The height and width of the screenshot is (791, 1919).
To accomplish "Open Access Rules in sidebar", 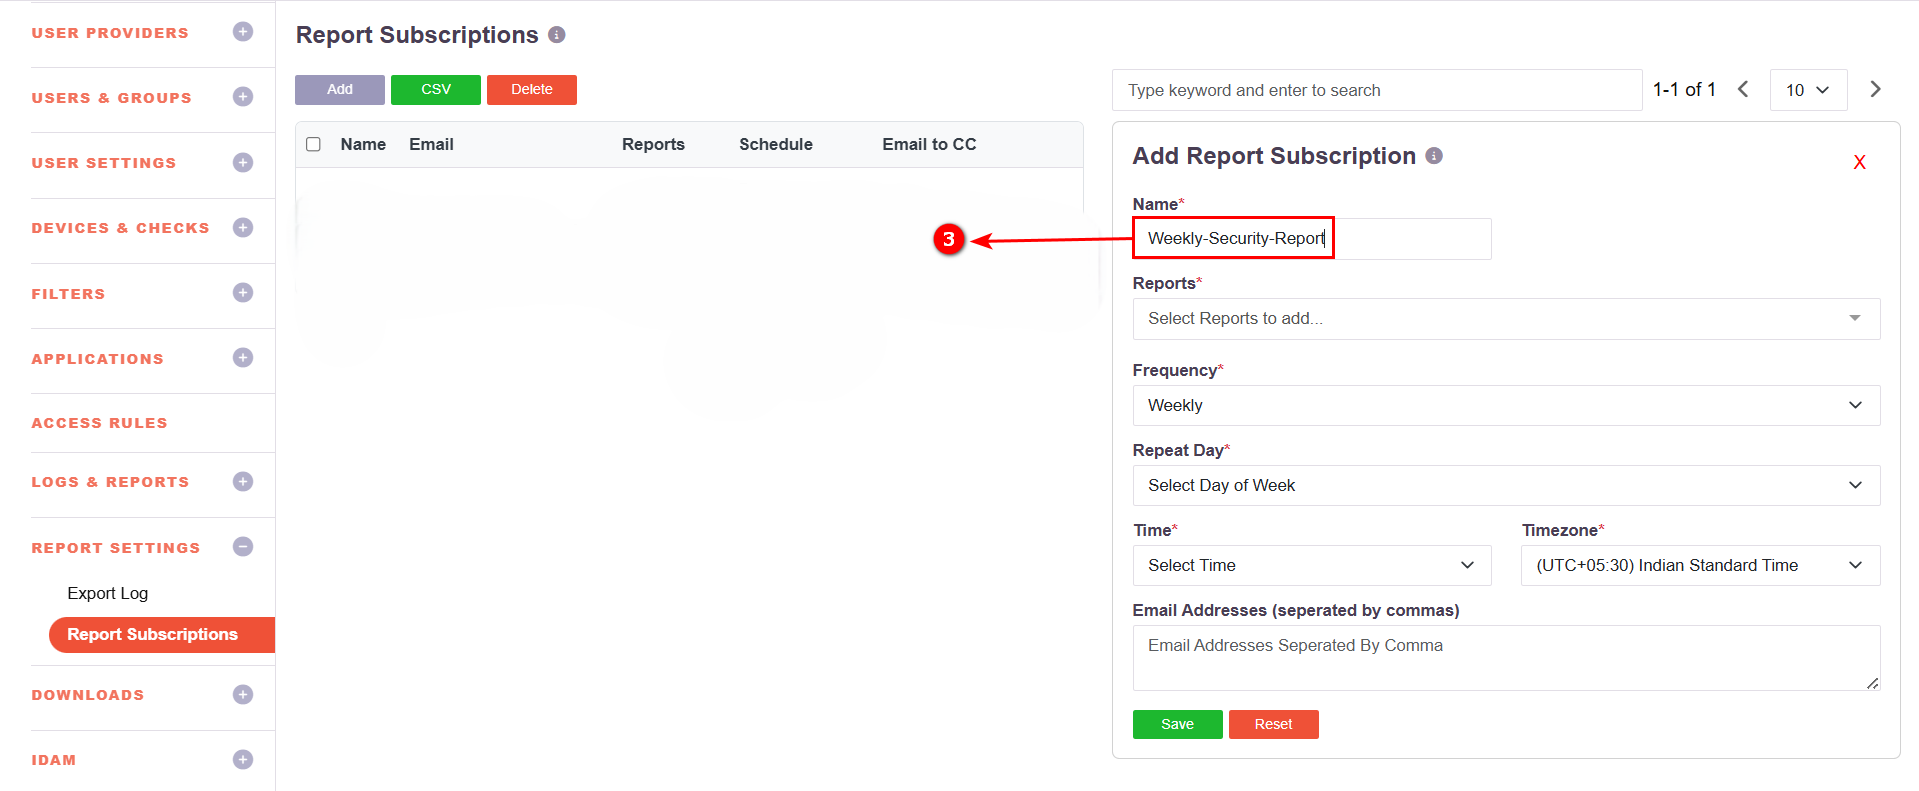I will point(99,423).
